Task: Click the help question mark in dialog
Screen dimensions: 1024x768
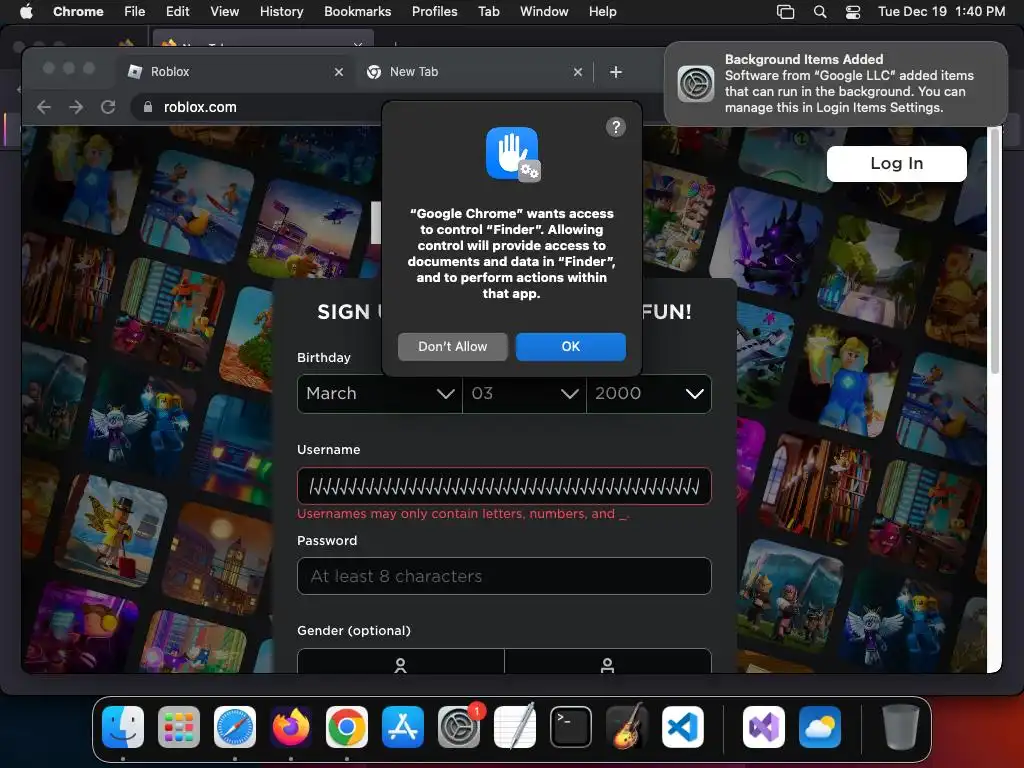Action: pyautogui.click(x=616, y=127)
